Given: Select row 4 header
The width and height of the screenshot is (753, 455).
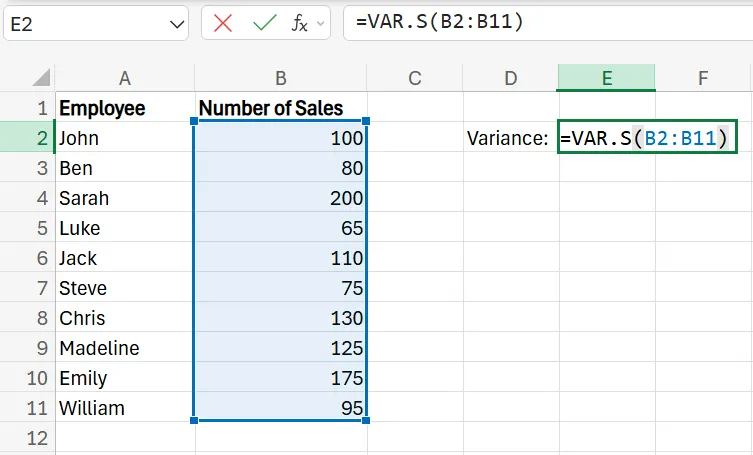Looking at the screenshot, I should point(27,197).
